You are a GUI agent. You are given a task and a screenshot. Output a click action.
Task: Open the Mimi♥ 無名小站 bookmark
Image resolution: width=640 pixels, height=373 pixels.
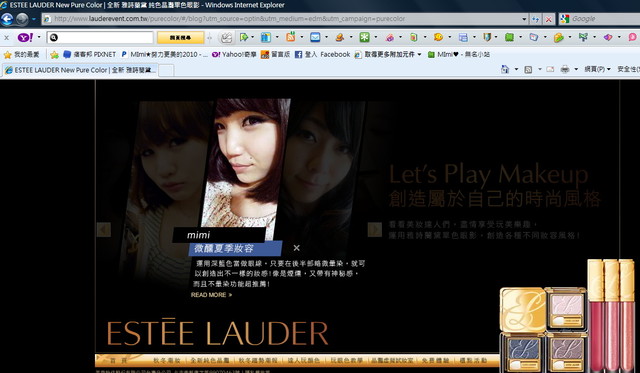coord(458,54)
